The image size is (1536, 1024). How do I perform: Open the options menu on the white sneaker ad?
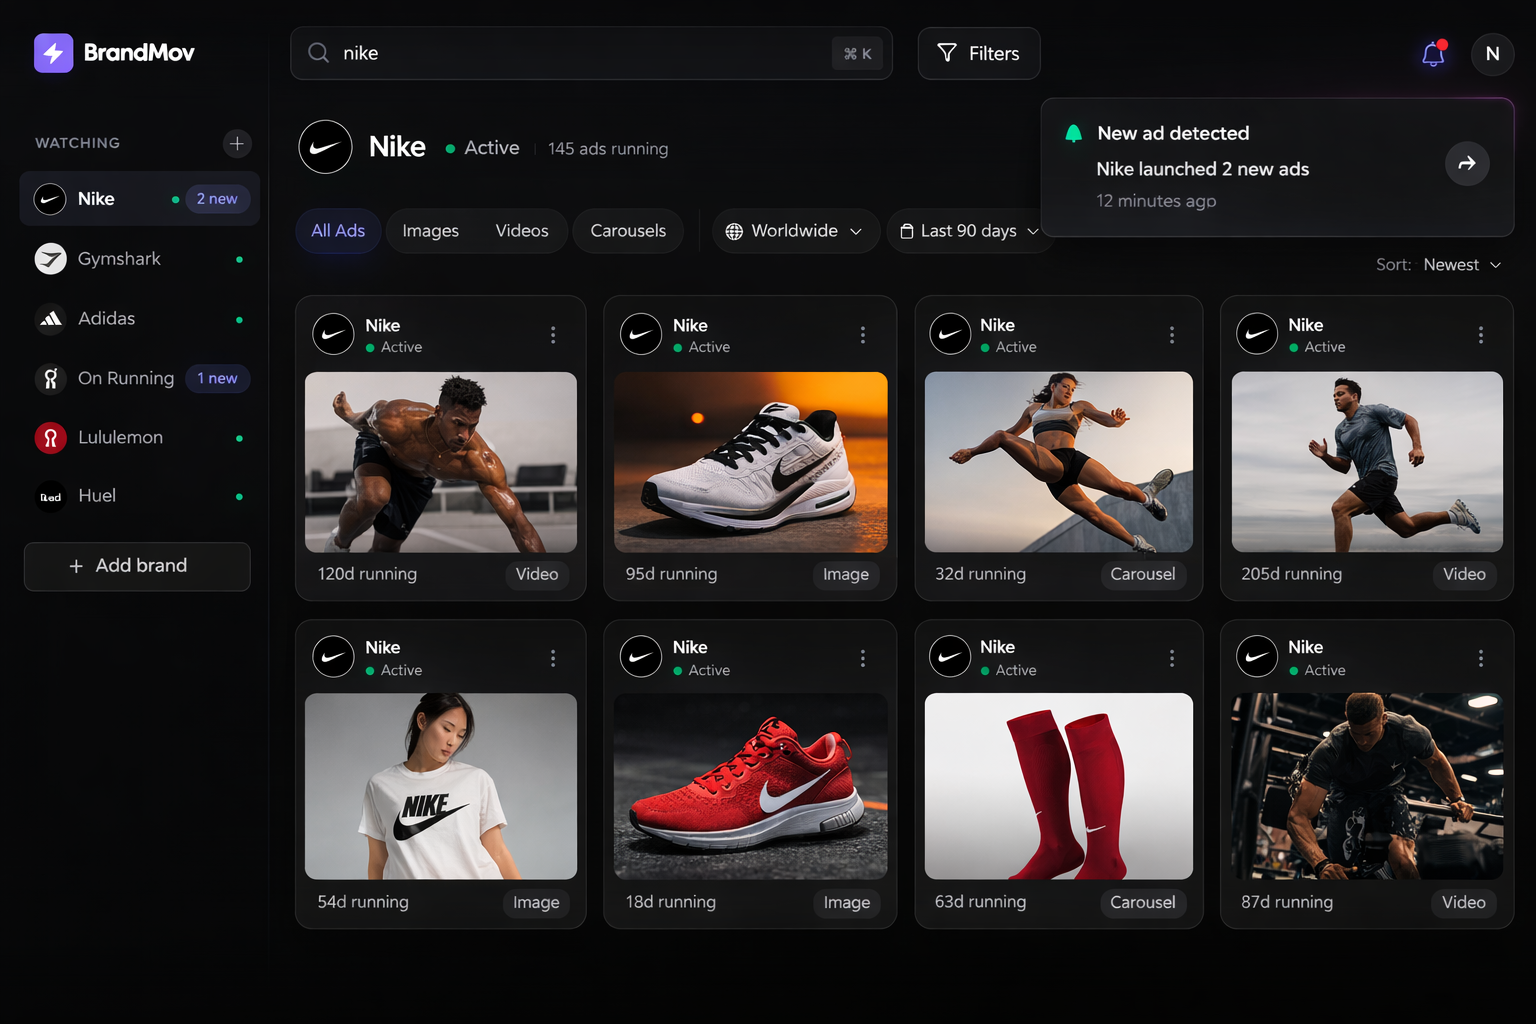point(863,335)
